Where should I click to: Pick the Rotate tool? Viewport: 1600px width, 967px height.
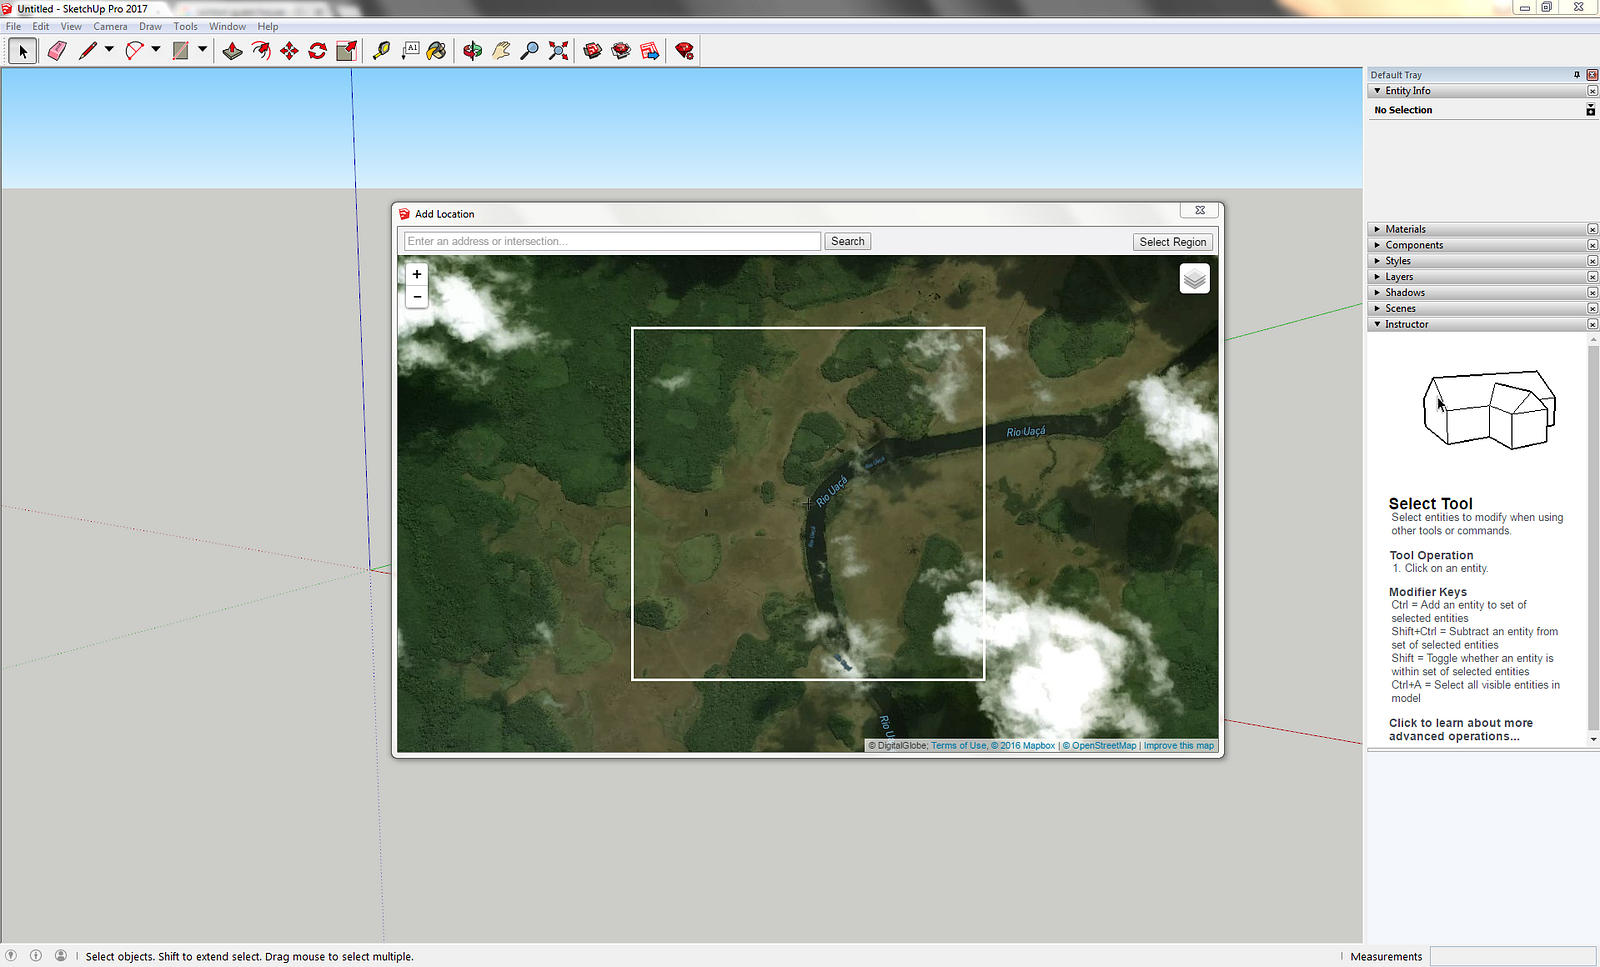click(317, 51)
